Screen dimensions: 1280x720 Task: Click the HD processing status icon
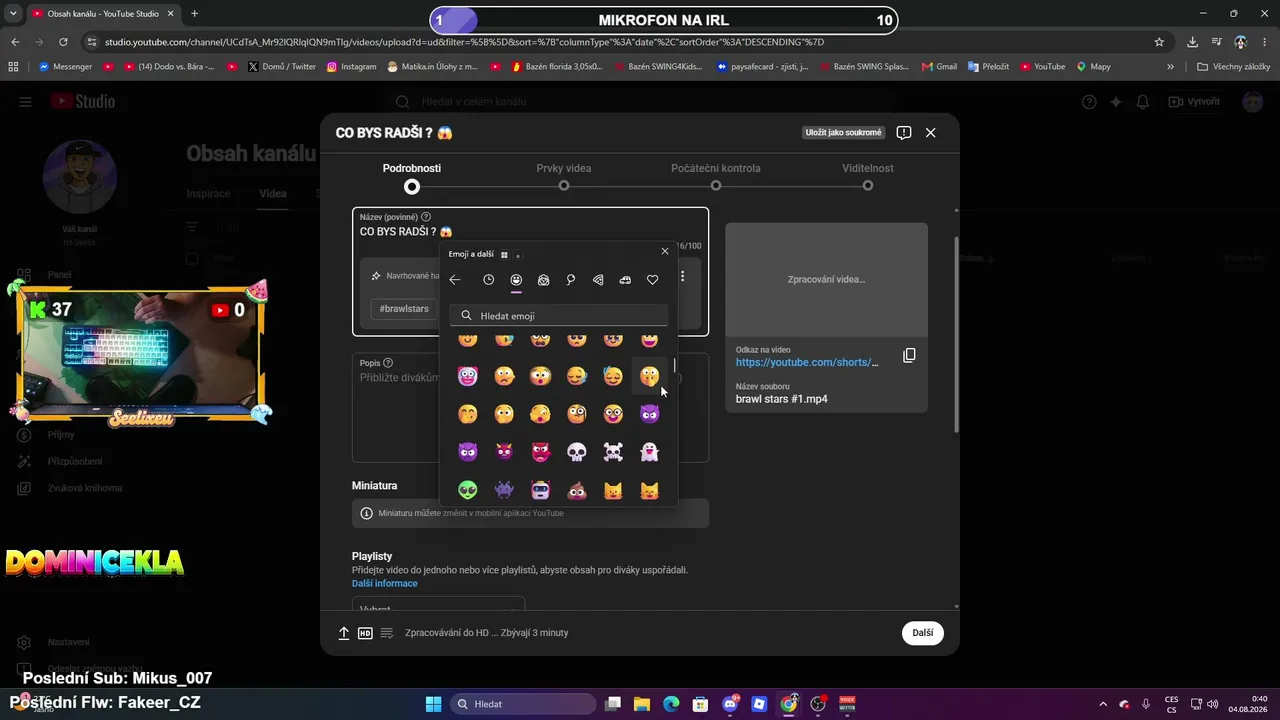click(365, 633)
